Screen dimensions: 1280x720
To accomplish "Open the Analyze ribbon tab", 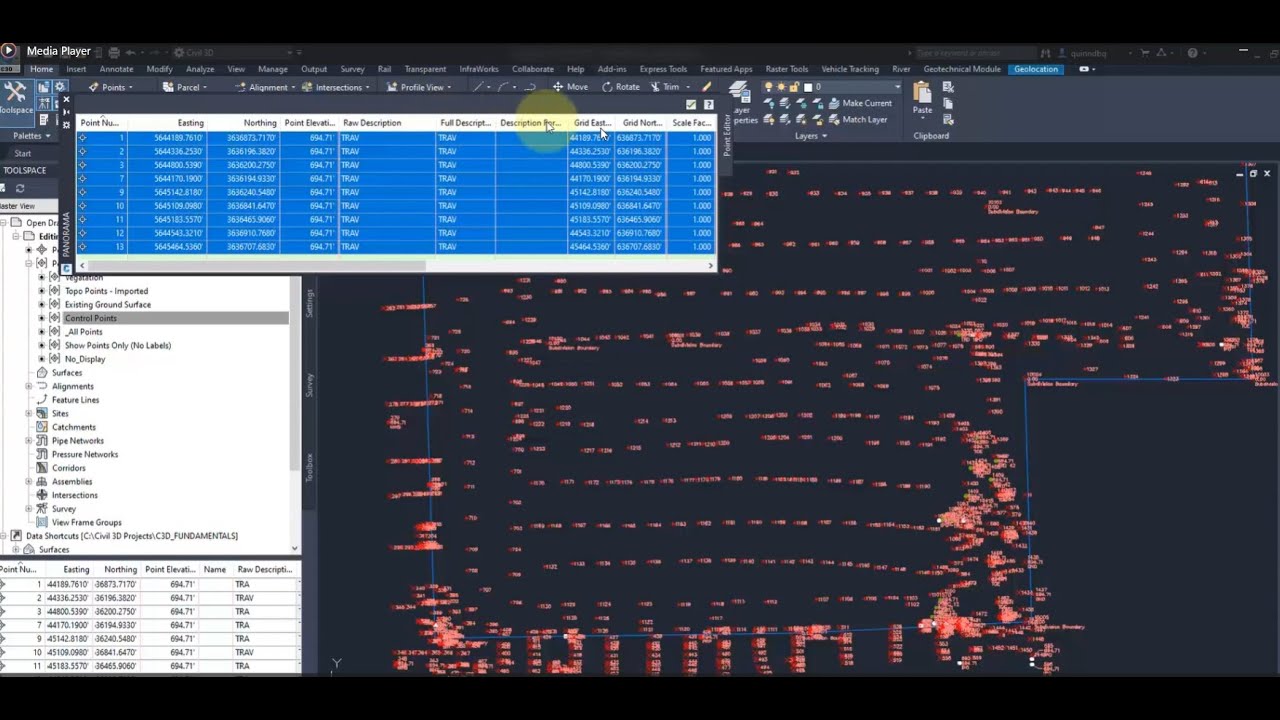I will pos(200,69).
